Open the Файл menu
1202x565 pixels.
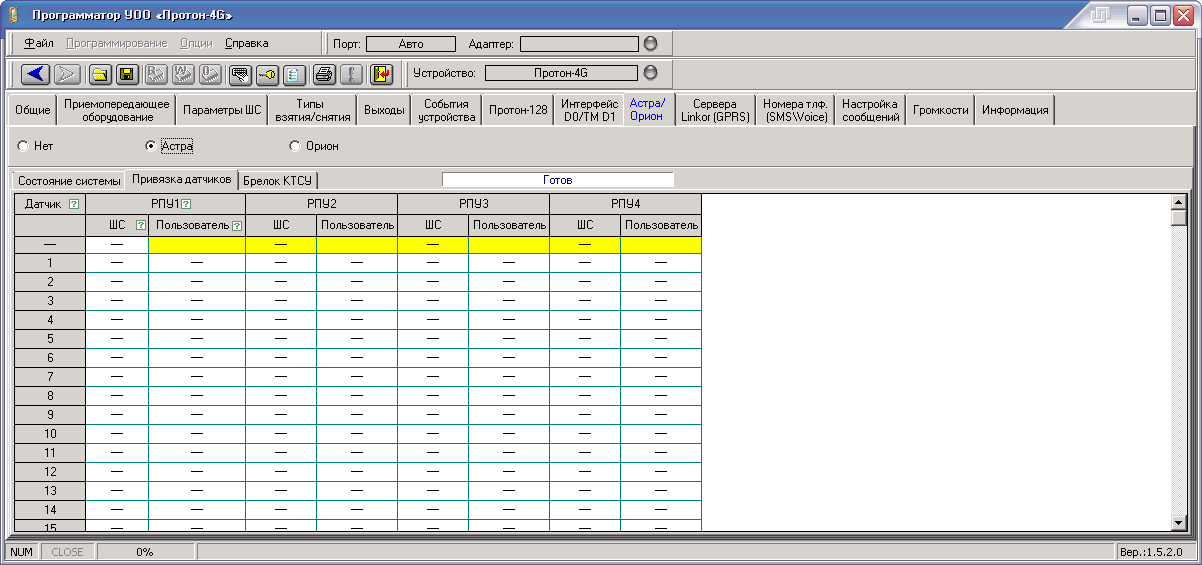click(39, 44)
